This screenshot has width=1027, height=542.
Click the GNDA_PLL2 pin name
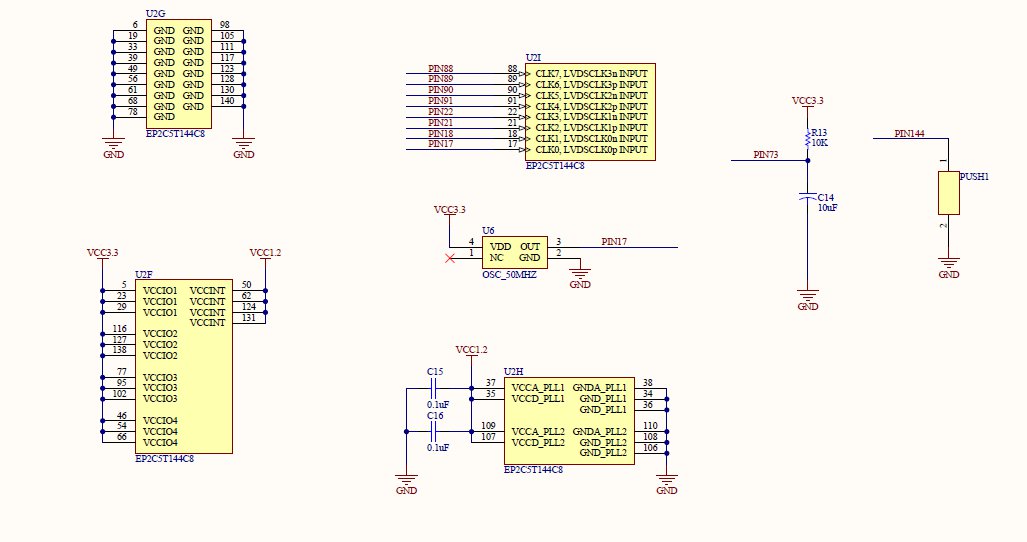pyautogui.click(x=599, y=431)
